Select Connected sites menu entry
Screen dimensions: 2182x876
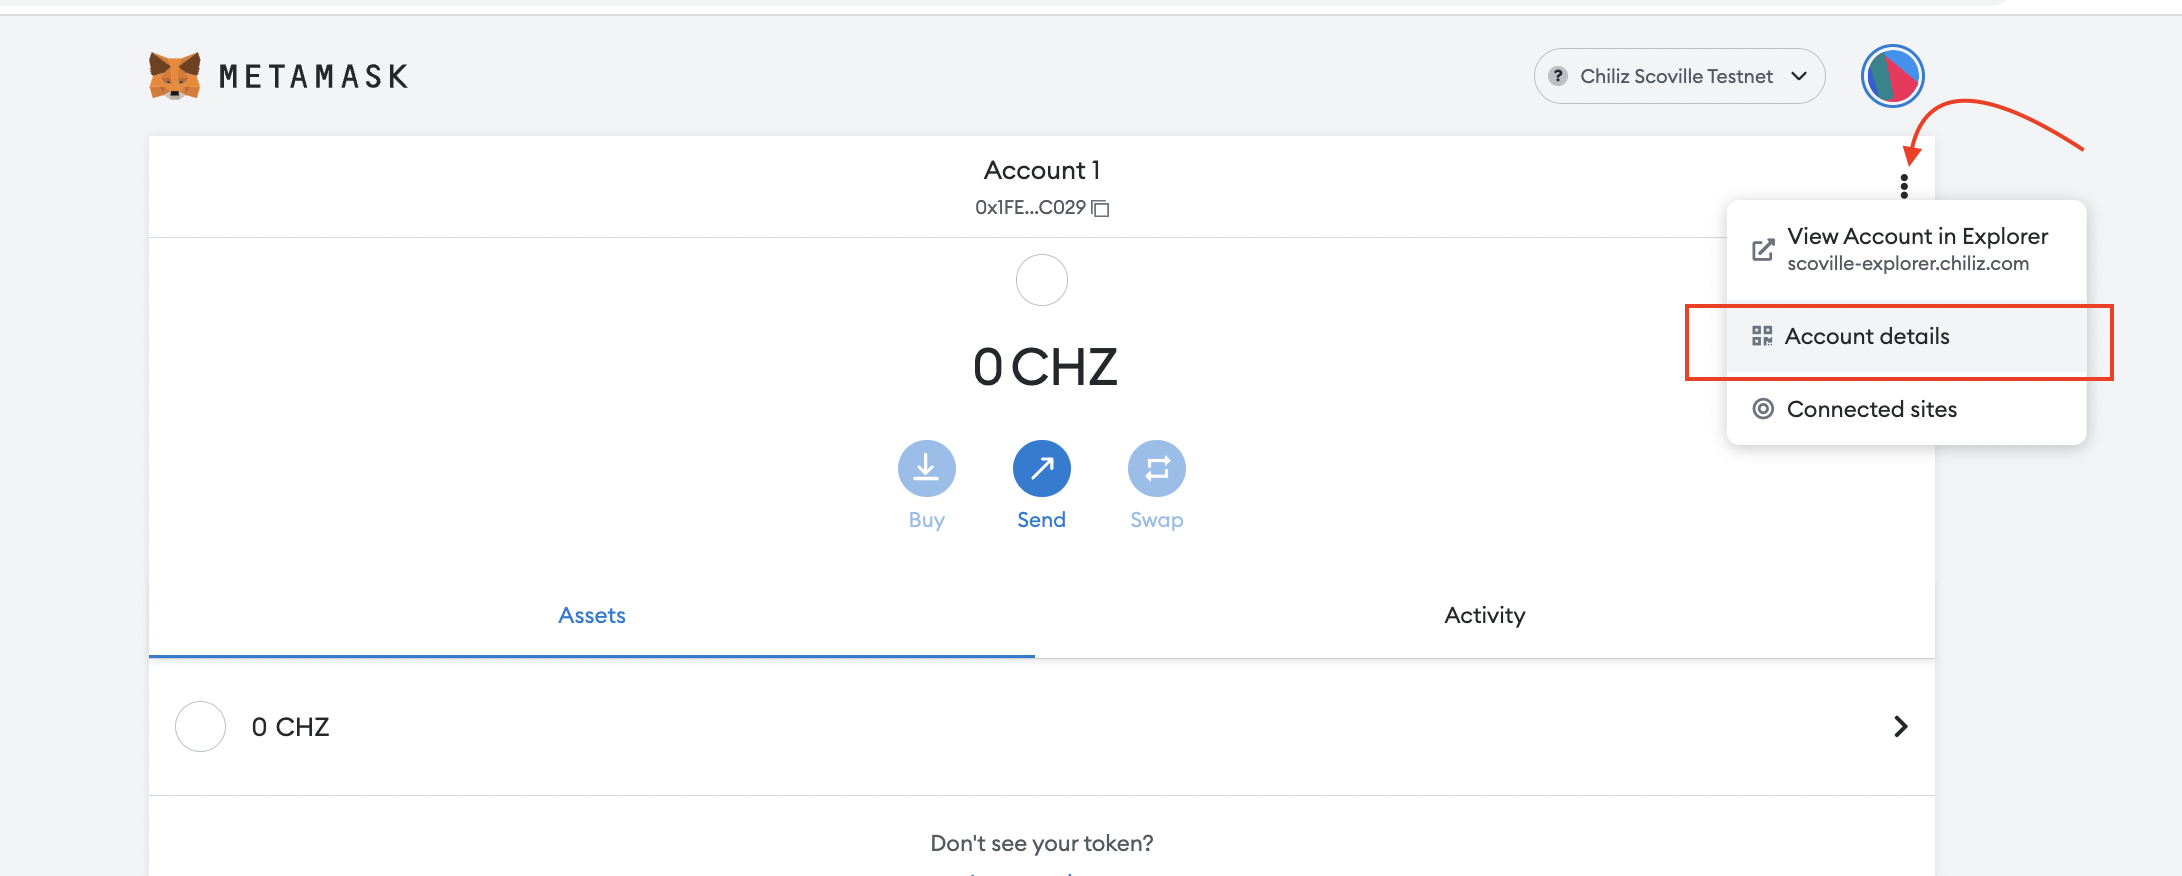coord(1871,409)
